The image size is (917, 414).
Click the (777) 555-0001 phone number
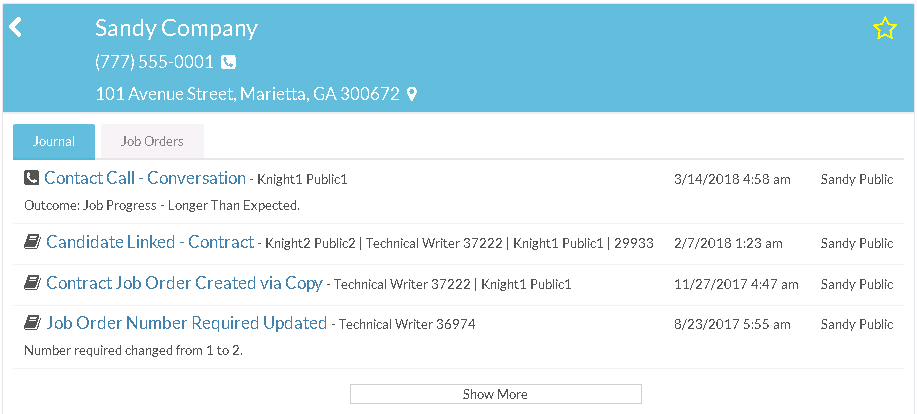point(154,62)
